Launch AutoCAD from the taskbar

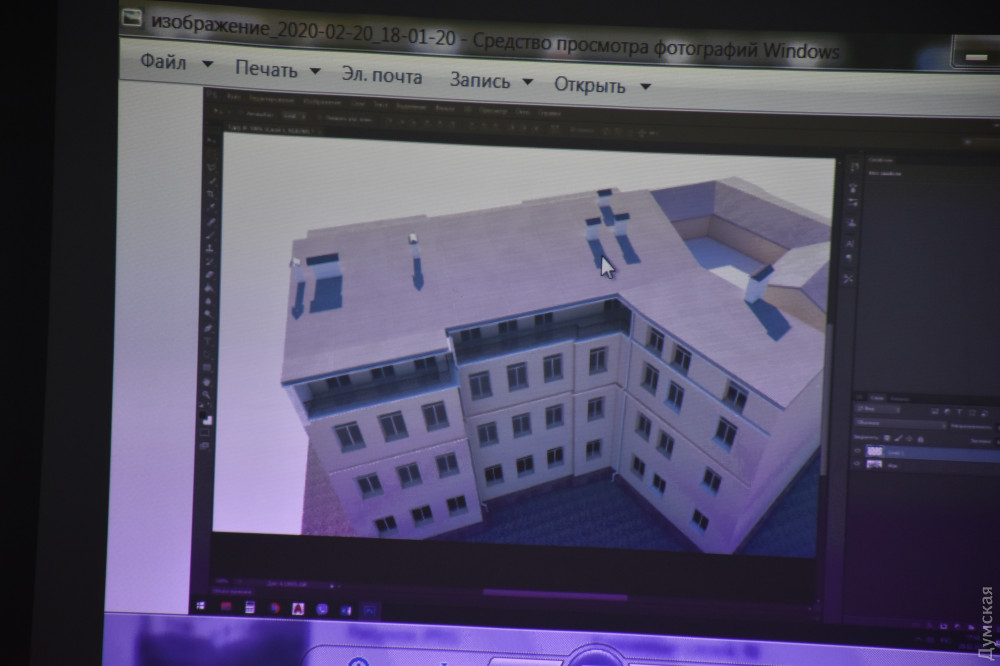pos(297,608)
